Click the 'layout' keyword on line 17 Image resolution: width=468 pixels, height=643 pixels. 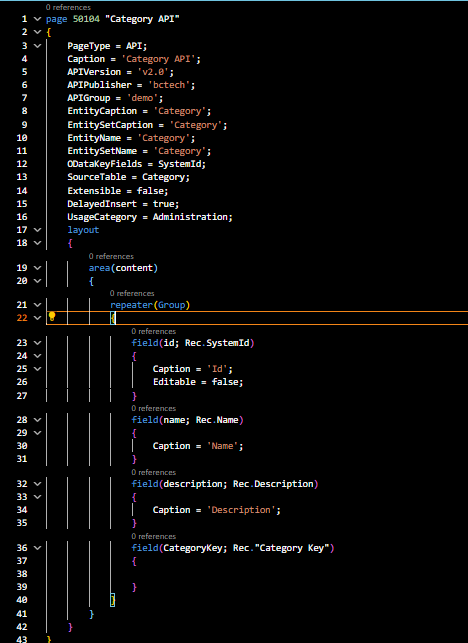83,230
